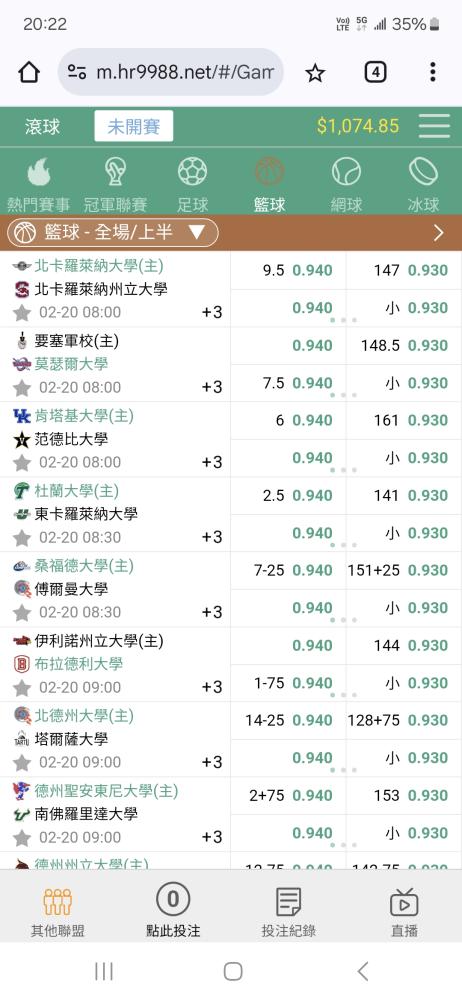462x1000 pixels.
Task: Open 直播 live broadcast icon
Action: (404, 902)
